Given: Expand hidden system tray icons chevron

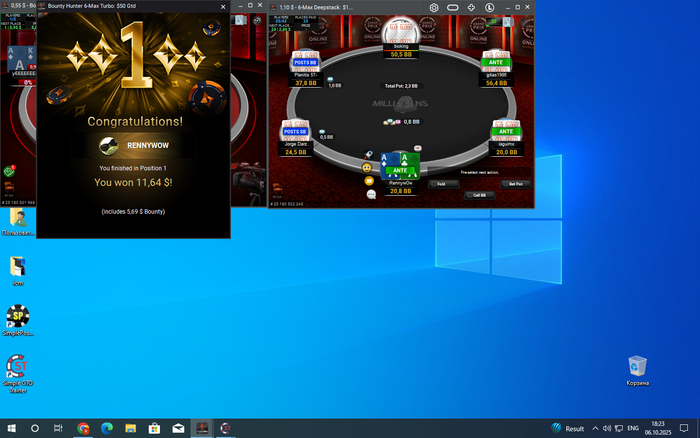Looking at the screenshot, I should click(x=595, y=428).
